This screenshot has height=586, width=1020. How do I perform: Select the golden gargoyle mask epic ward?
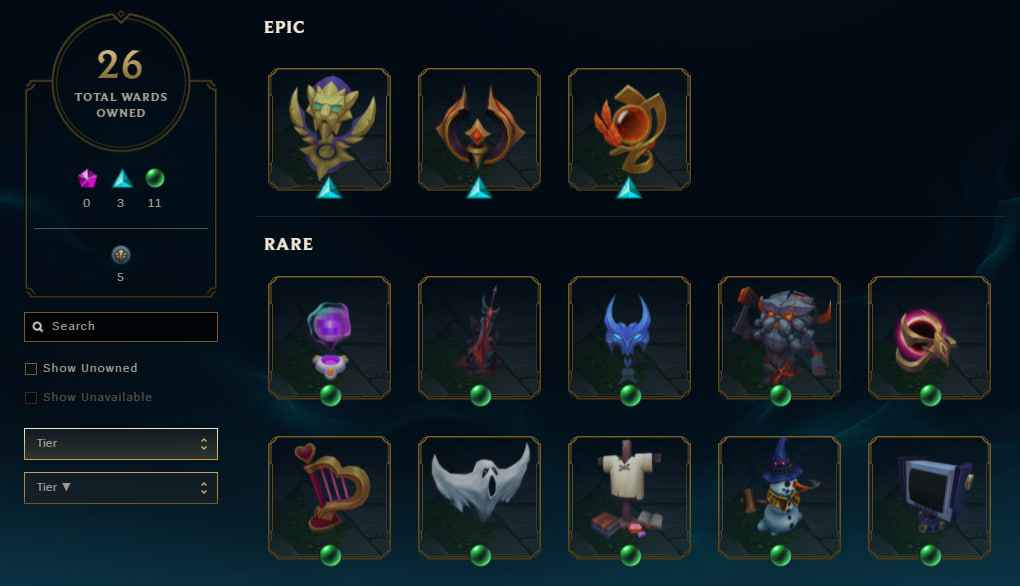pos(330,129)
